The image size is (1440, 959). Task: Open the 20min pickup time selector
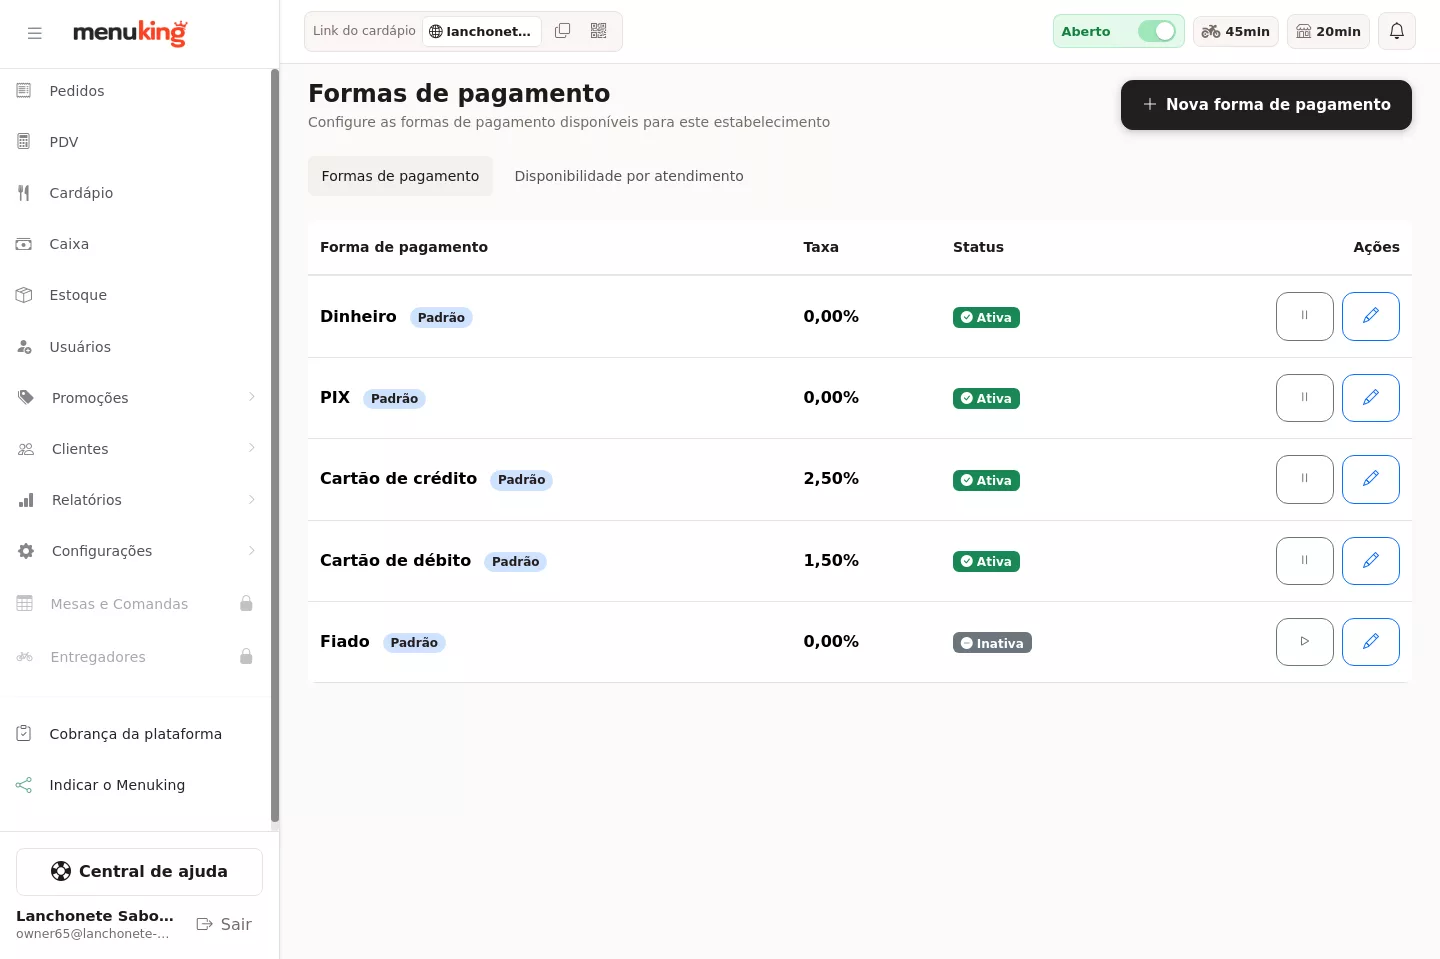pyautogui.click(x=1329, y=31)
